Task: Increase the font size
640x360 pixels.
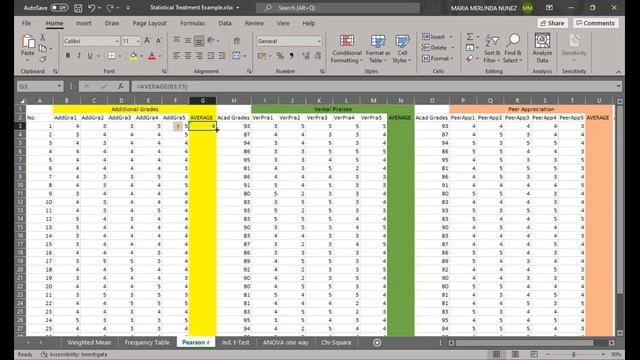Action: coord(147,40)
